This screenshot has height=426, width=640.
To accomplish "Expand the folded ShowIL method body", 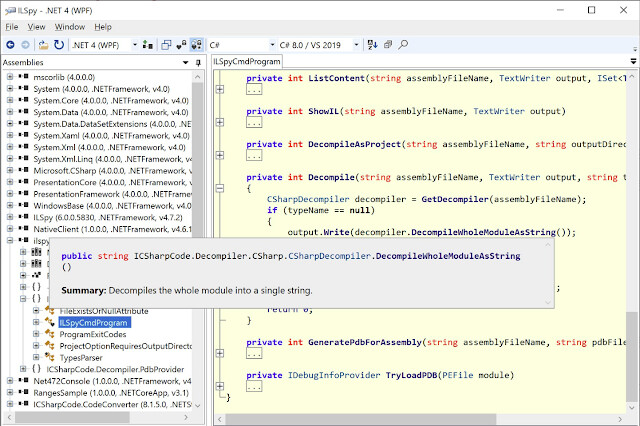I will 220,122.
